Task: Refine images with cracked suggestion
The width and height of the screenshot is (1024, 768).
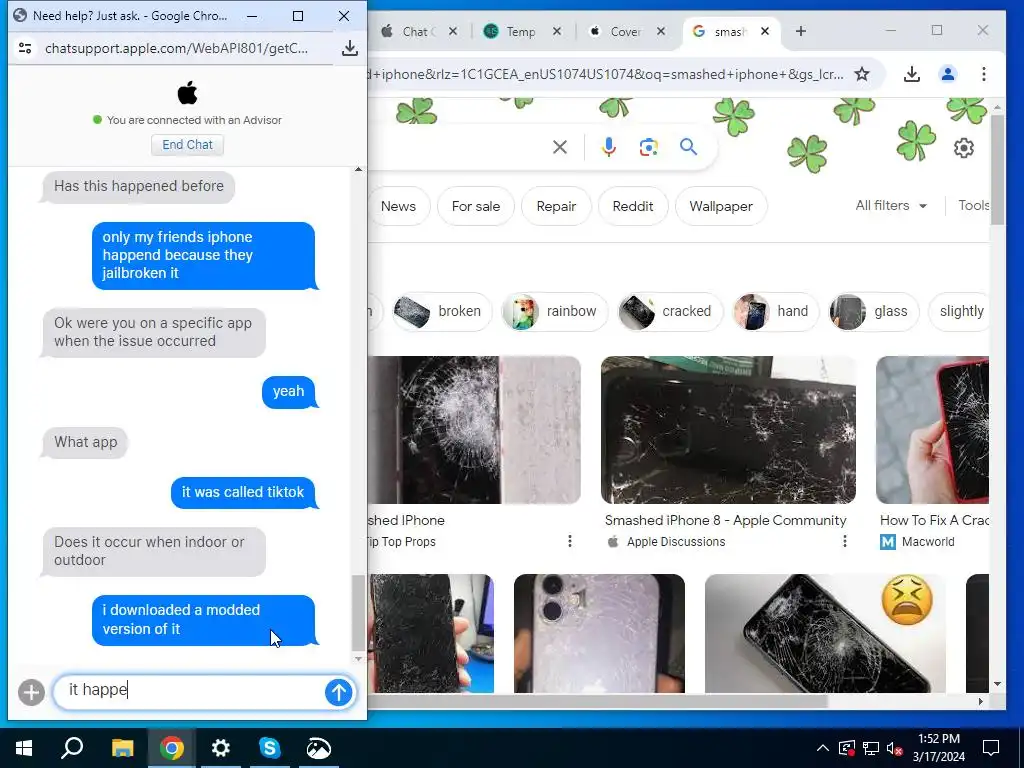Action: pos(670,312)
